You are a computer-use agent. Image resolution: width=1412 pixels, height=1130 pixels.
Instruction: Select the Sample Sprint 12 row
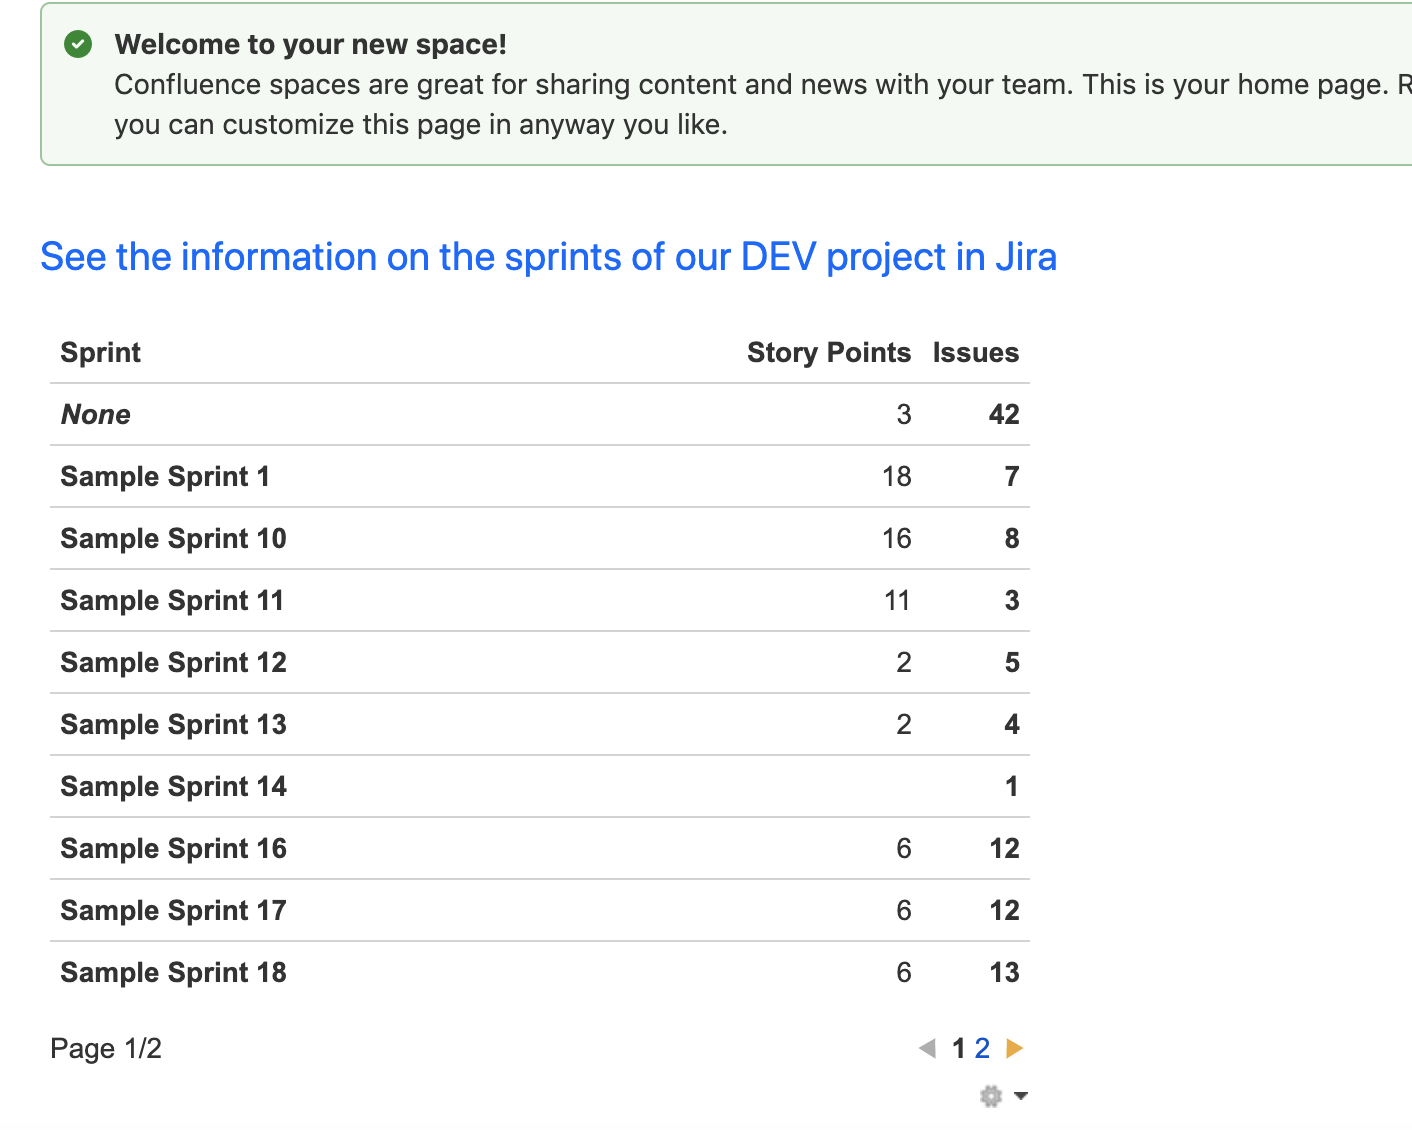tap(172, 662)
